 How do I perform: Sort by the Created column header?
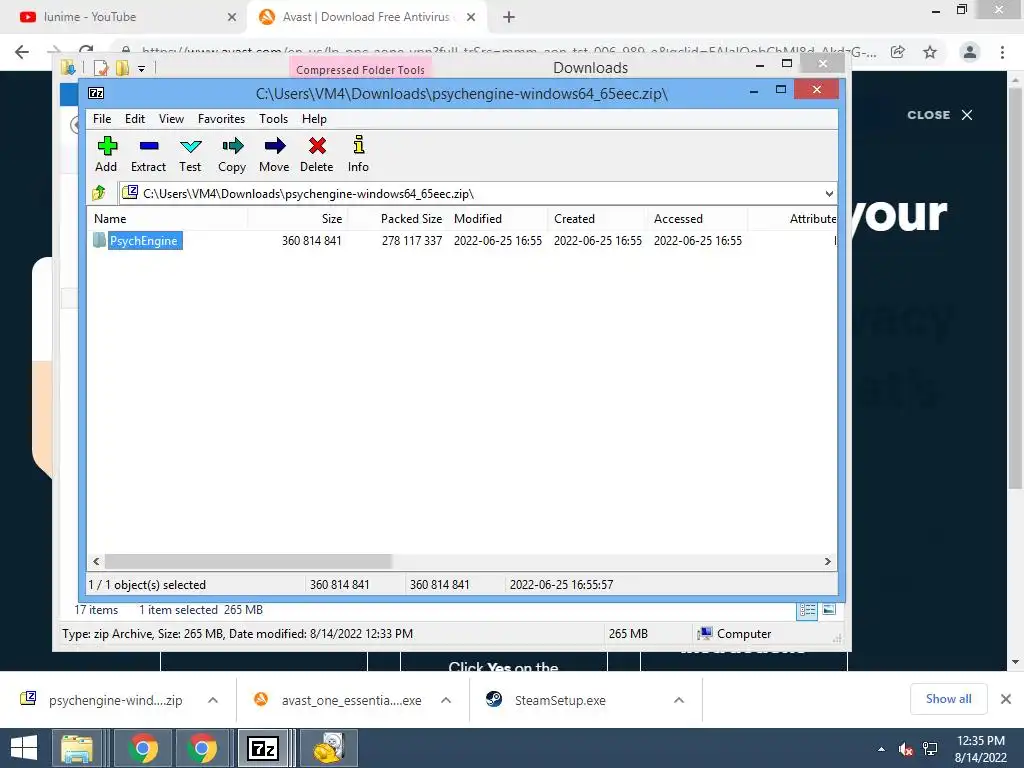pos(598,219)
